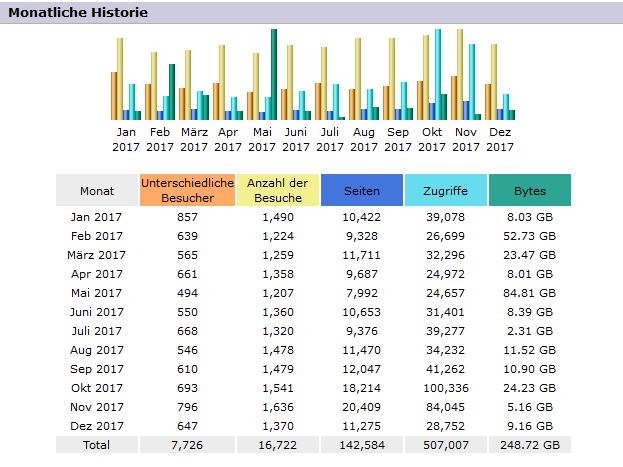
Task: Click the tall green Mai 2017 bytes bar
Action: click(273, 75)
